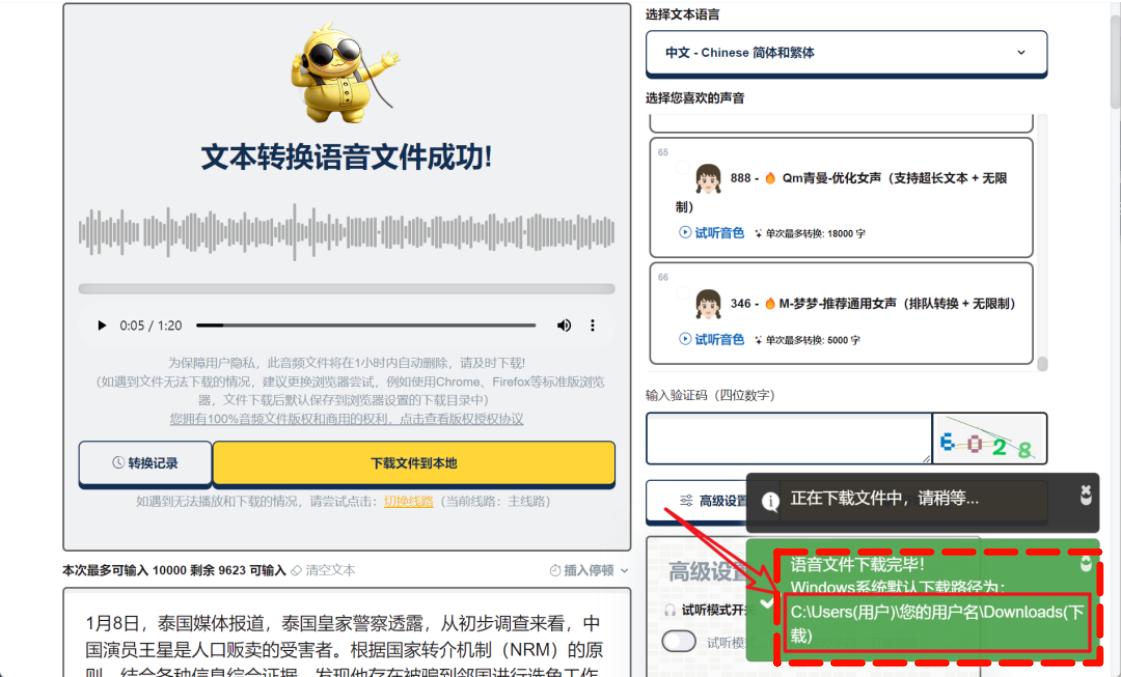Open the 切换线路 link

pos(408,501)
